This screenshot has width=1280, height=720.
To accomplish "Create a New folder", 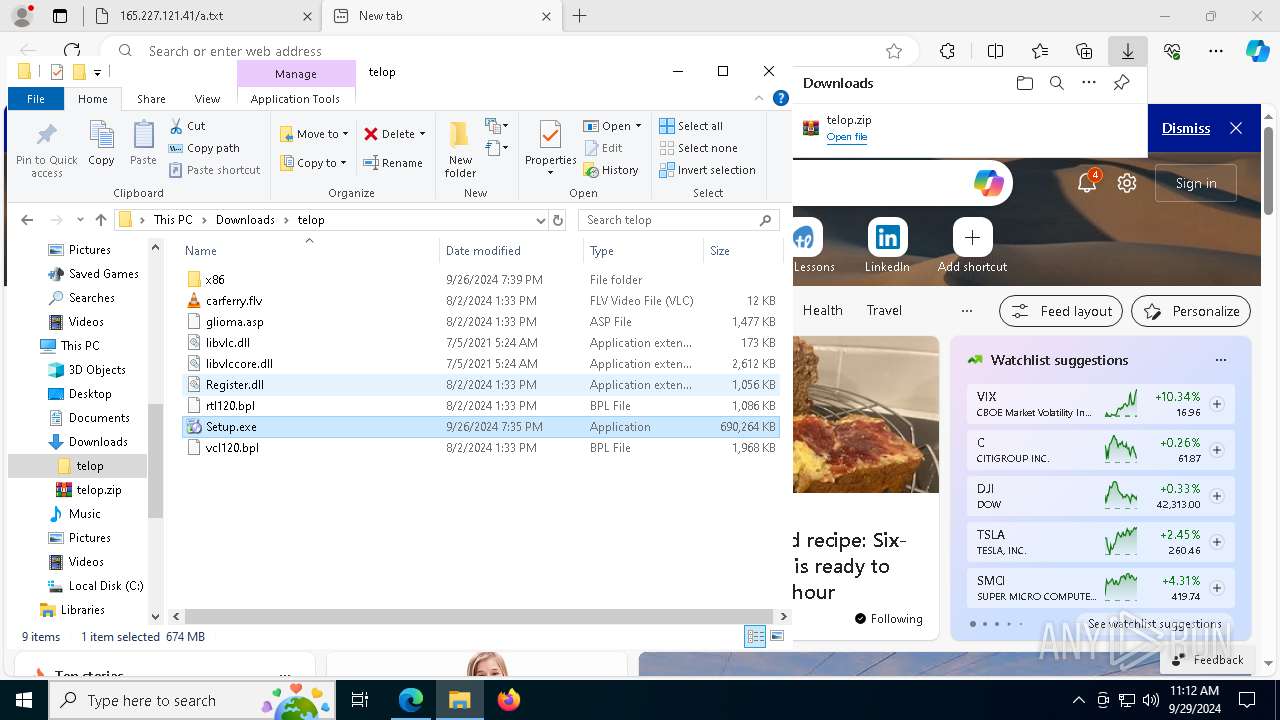I will [460, 150].
